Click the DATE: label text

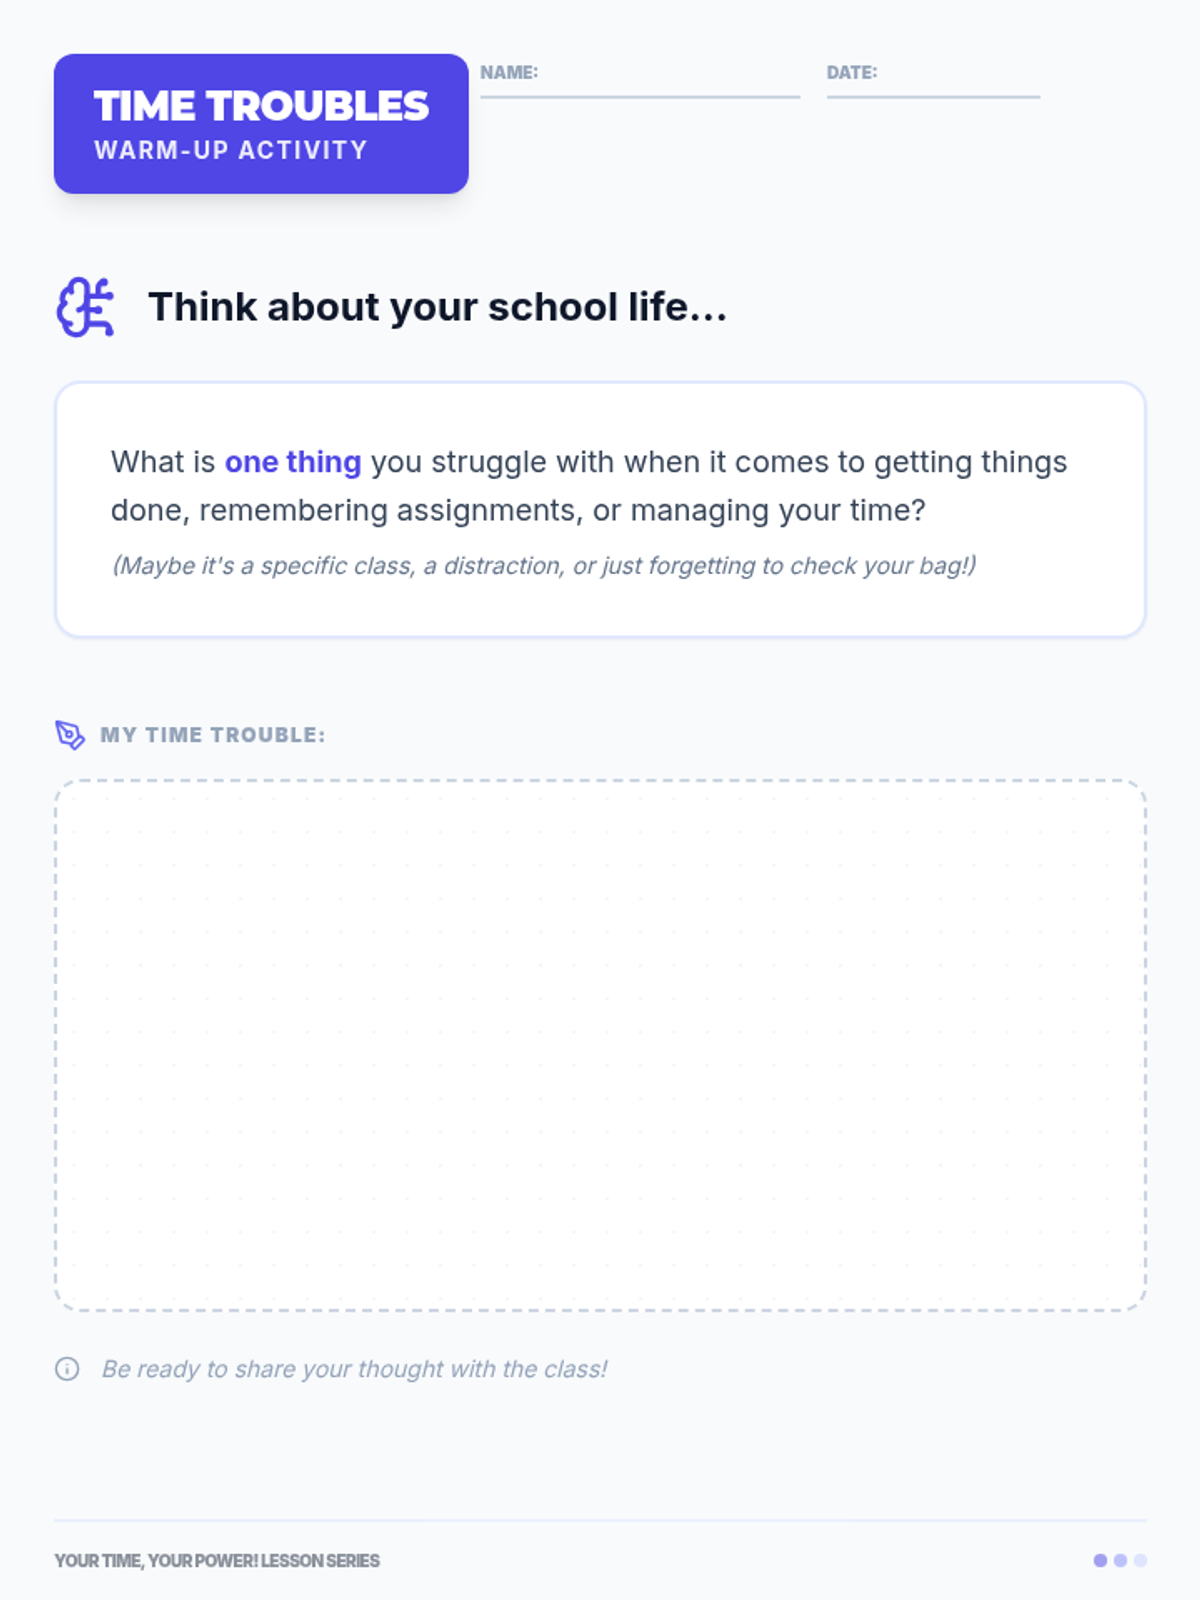pos(851,72)
